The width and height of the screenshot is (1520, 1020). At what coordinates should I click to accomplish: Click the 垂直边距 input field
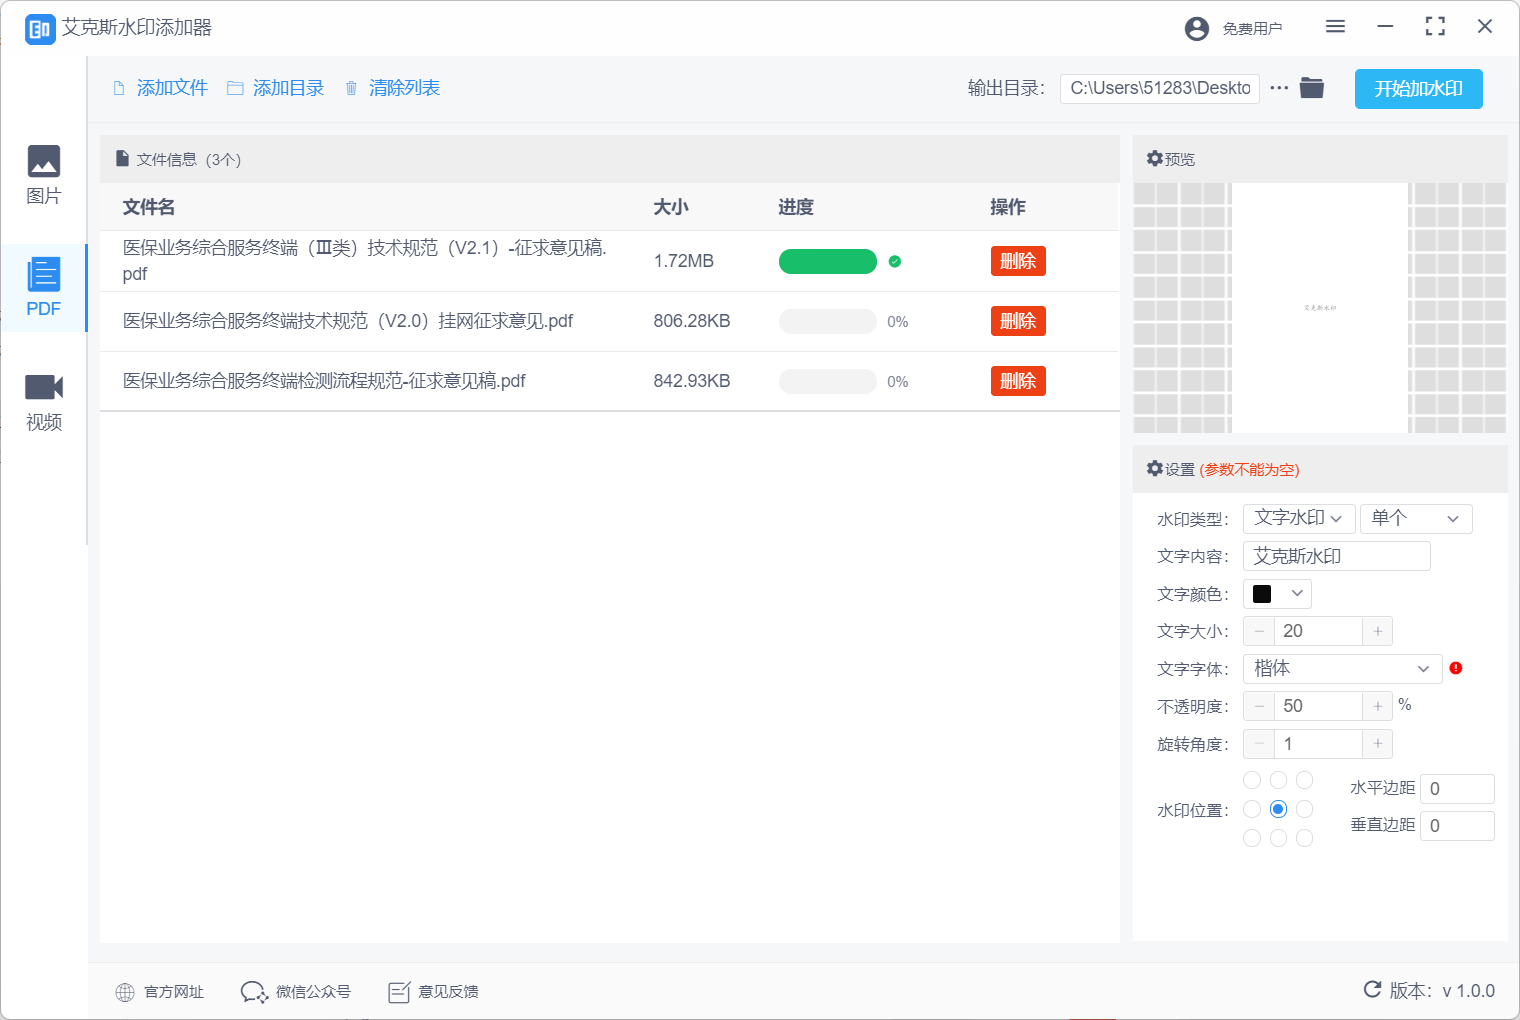click(x=1457, y=826)
